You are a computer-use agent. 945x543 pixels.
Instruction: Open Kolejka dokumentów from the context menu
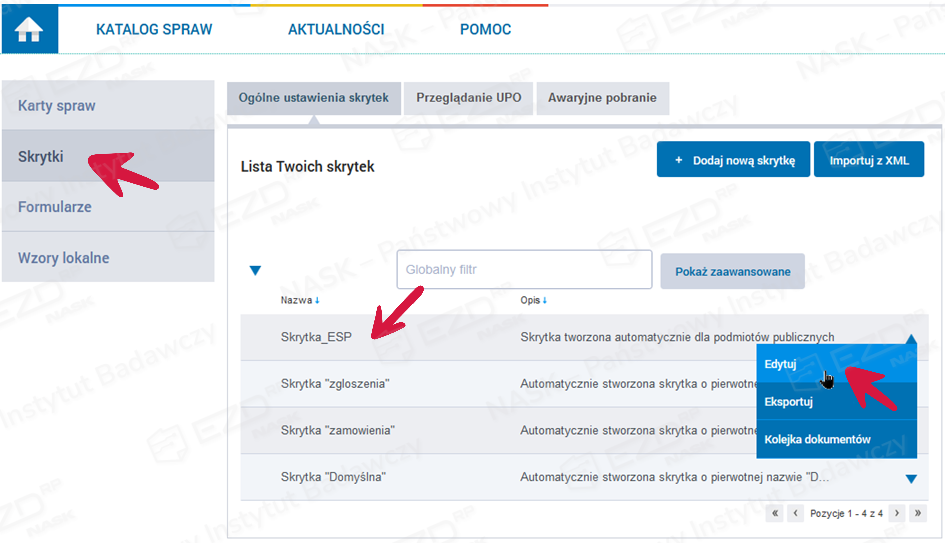[x=817, y=439]
